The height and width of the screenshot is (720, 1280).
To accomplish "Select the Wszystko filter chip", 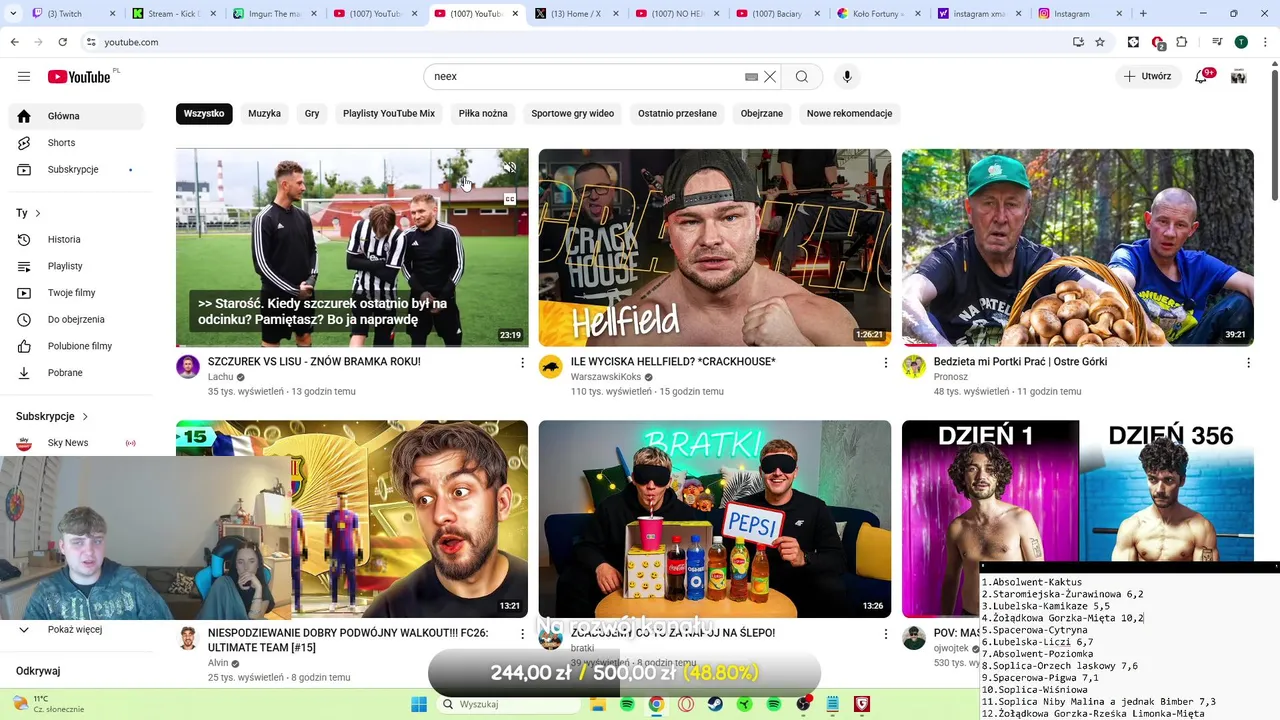I will [204, 114].
